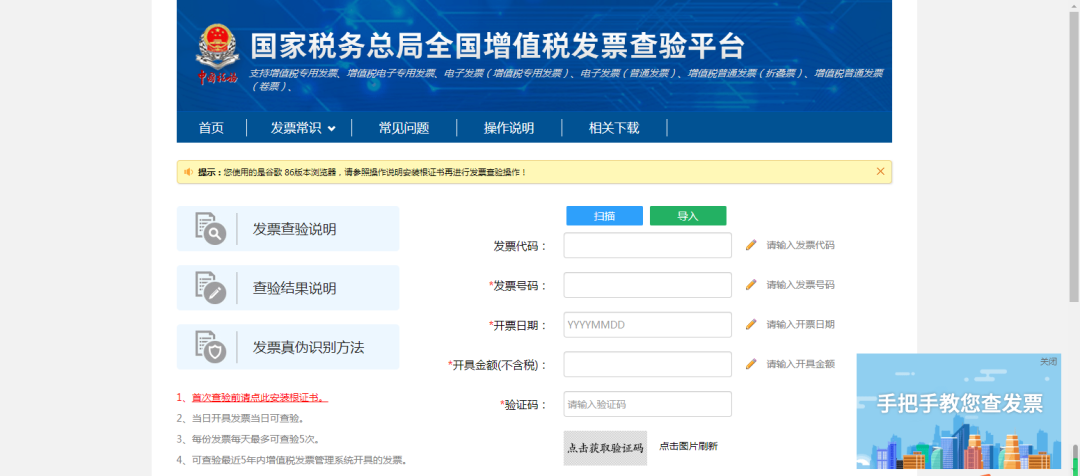Open 操作说明 navigation item
This screenshot has width=1080, height=476.
(x=509, y=128)
